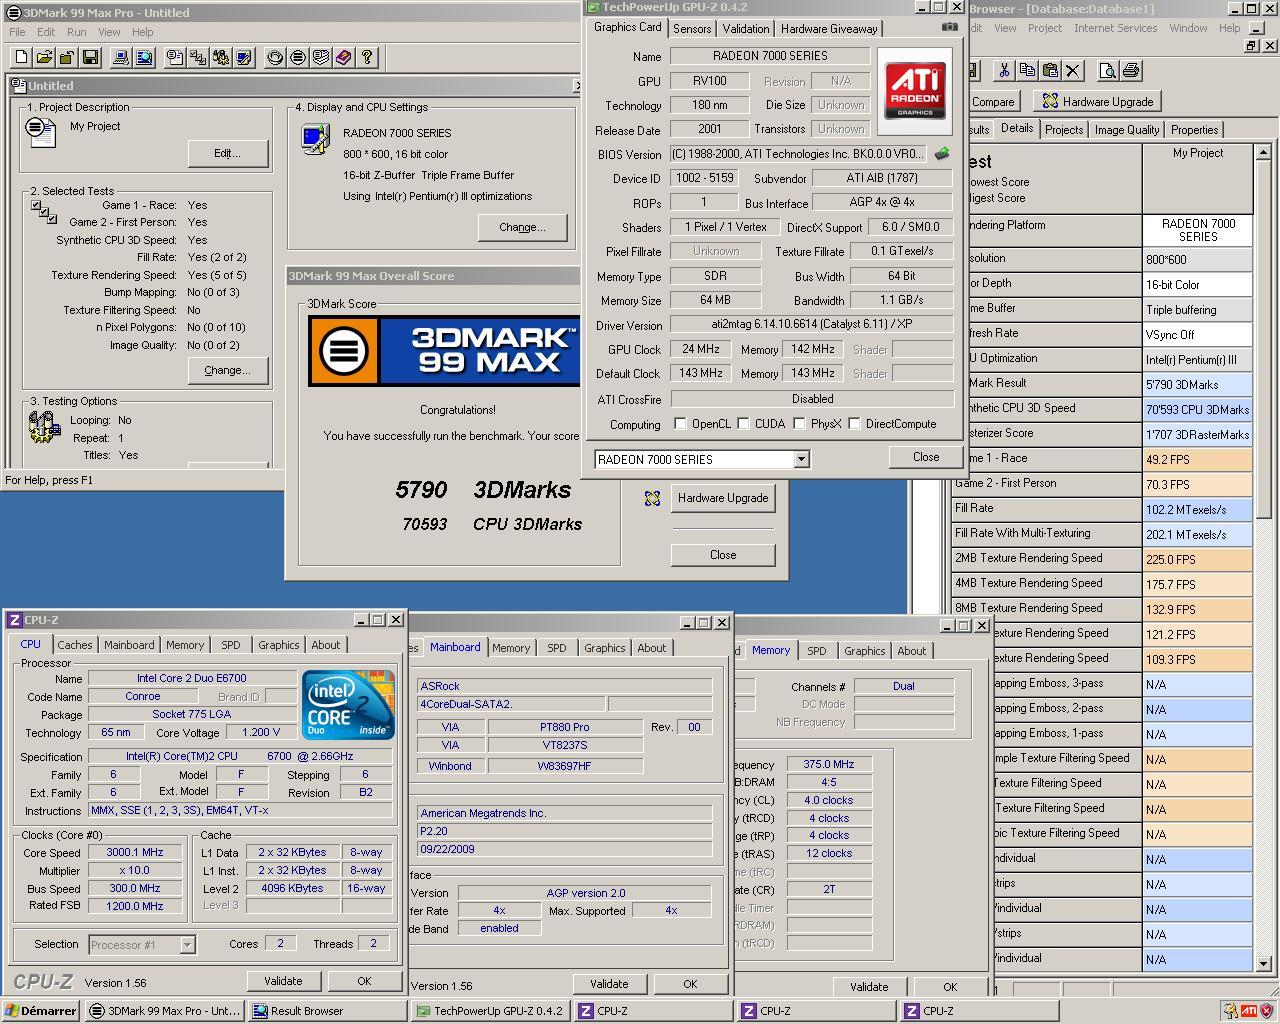
Task: Click the Result Browser scrollbar up arrow
Action: tap(1263, 152)
